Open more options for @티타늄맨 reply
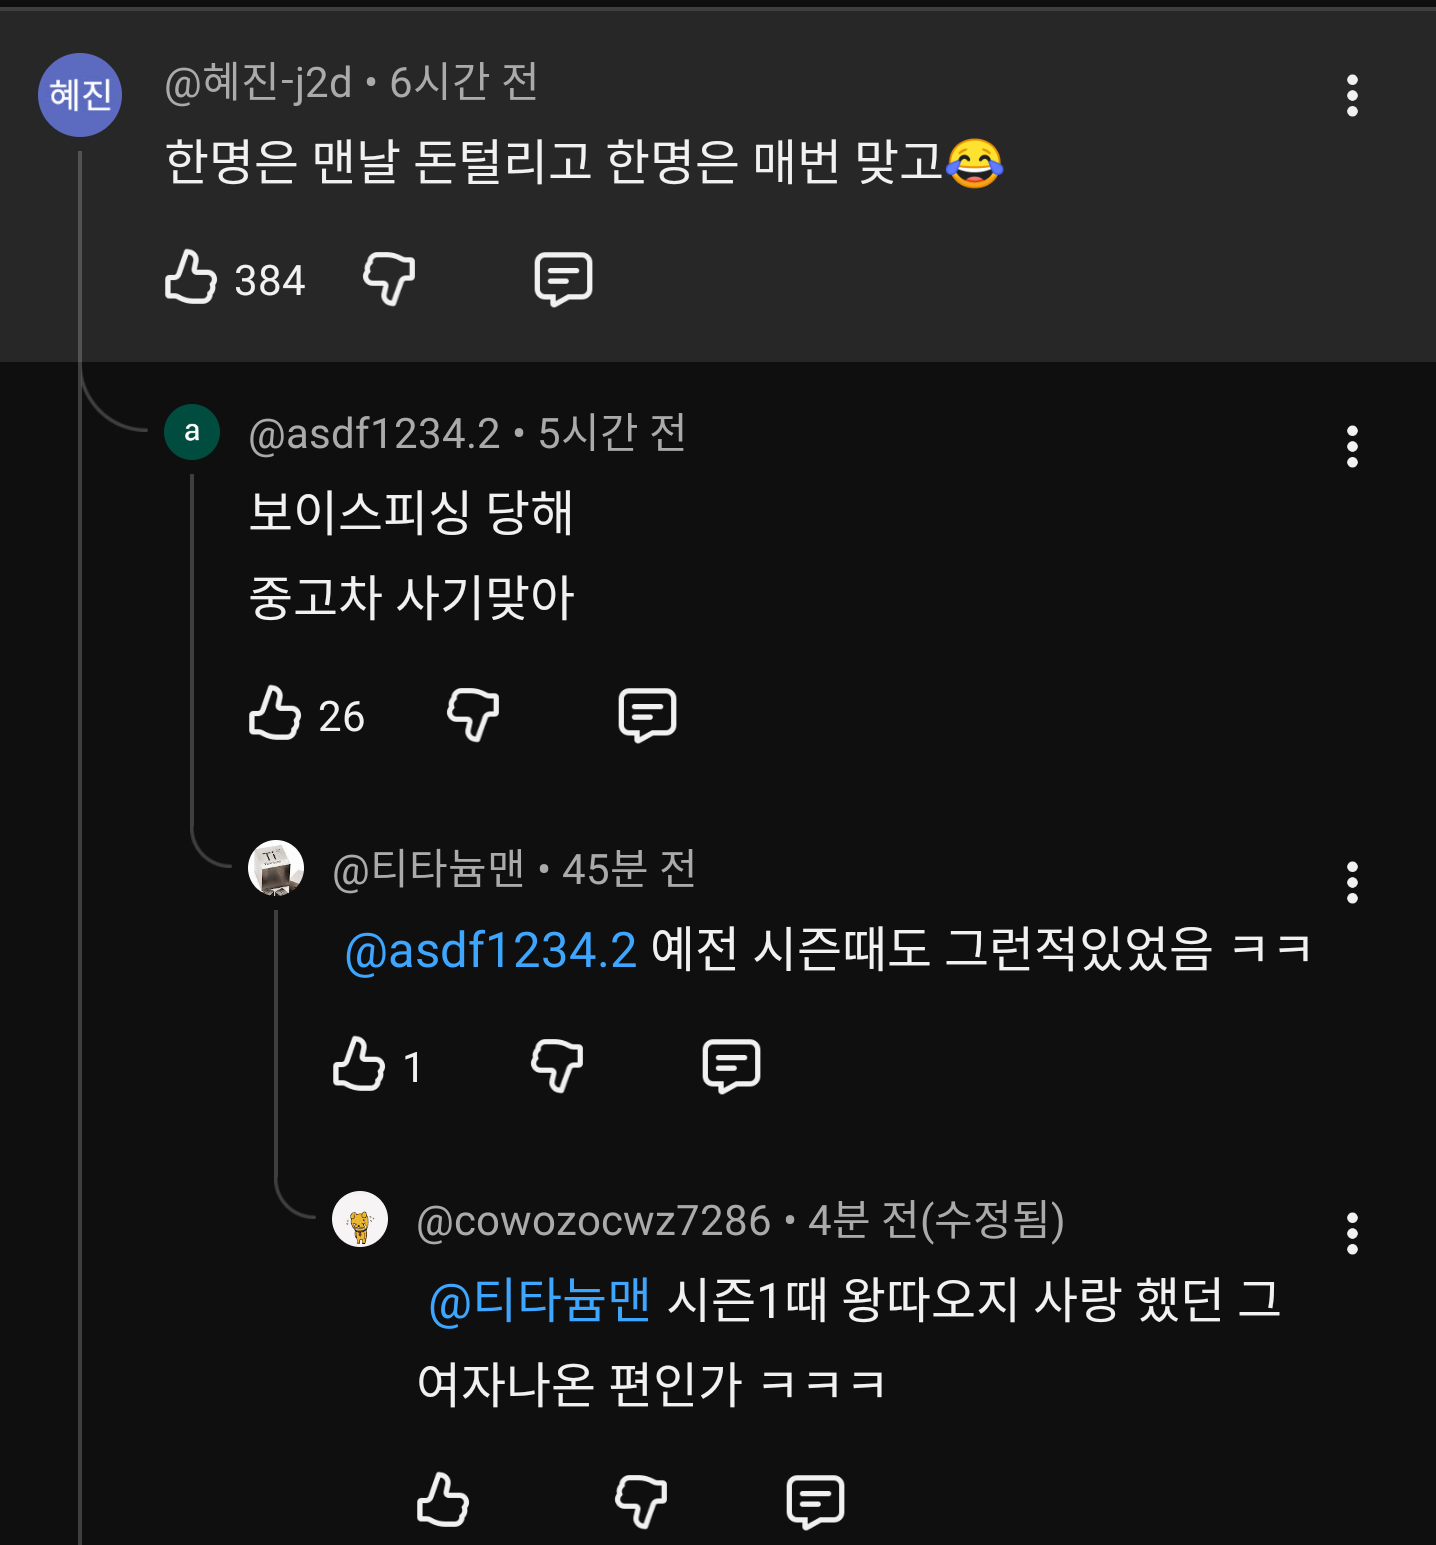Image resolution: width=1436 pixels, height=1545 pixels. click(1352, 883)
